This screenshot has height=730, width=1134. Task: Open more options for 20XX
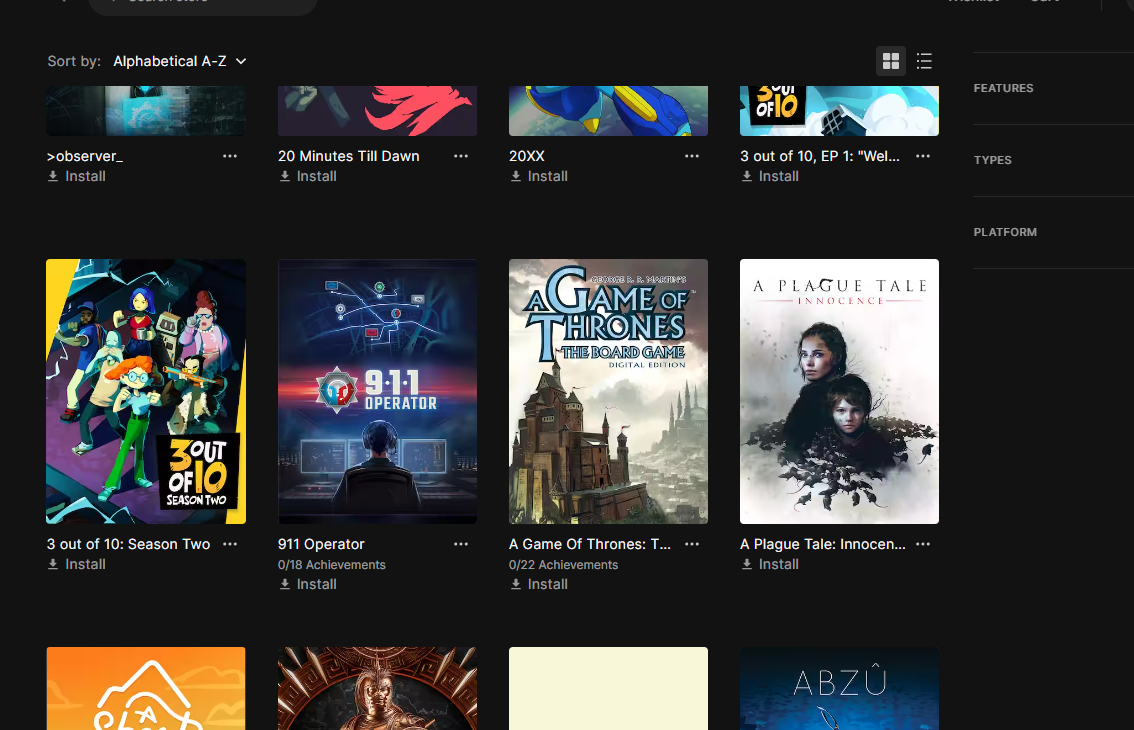point(692,156)
